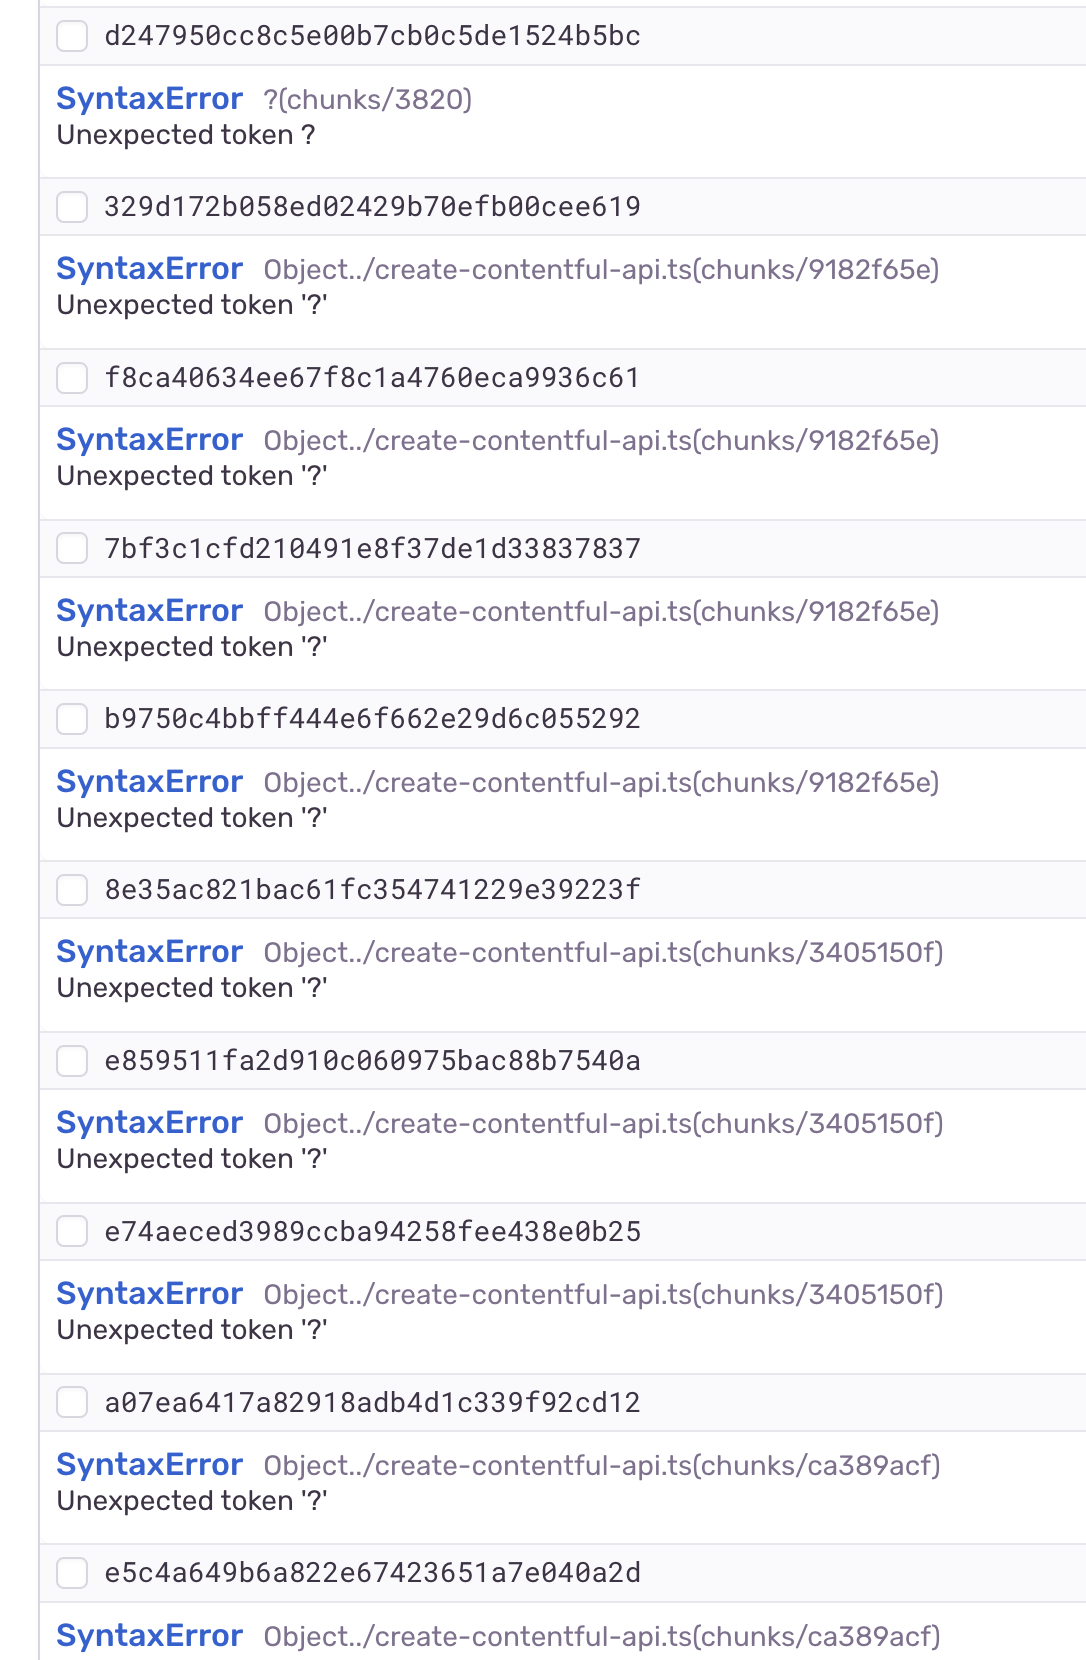Screen dimensions: 1086x1660
Task: Check the checkbox for hash a07ea6417a82918adb4d1c339f92cd12
Action: pyautogui.click(x=72, y=1403)
